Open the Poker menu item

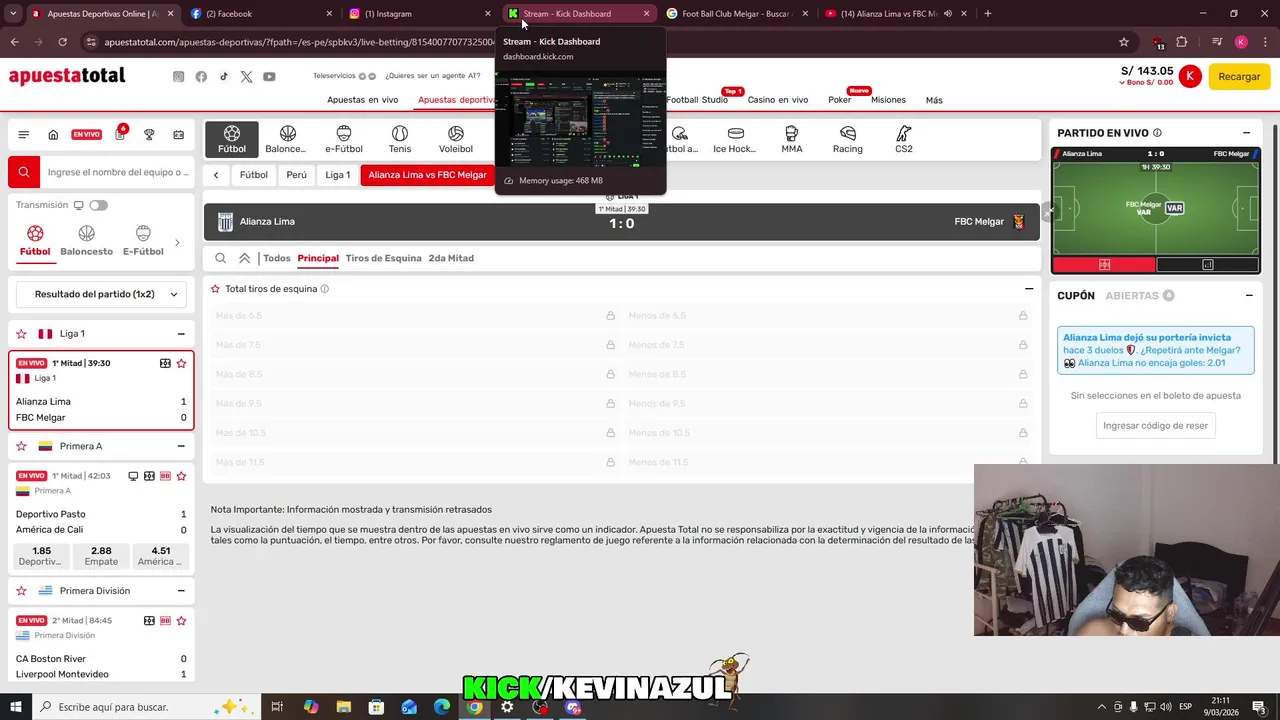[x=839, y=100]
